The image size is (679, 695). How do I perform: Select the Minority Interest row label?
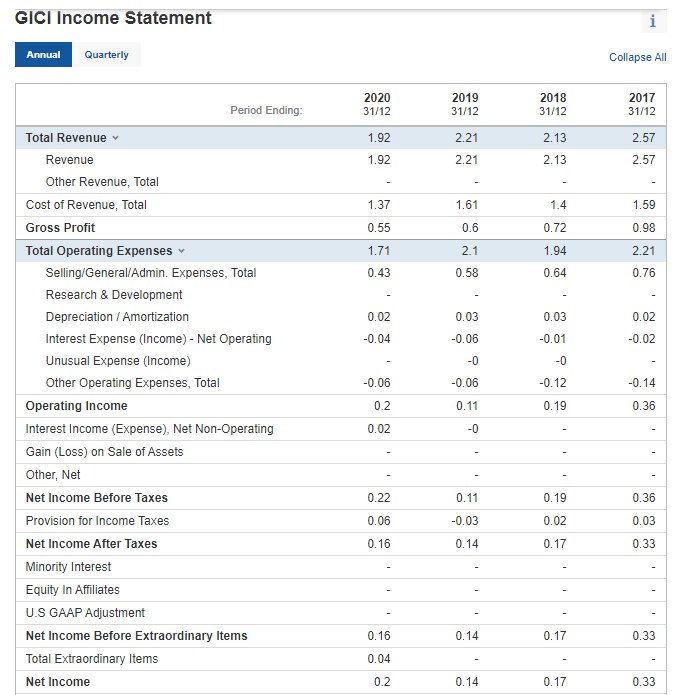pos(68,567)
